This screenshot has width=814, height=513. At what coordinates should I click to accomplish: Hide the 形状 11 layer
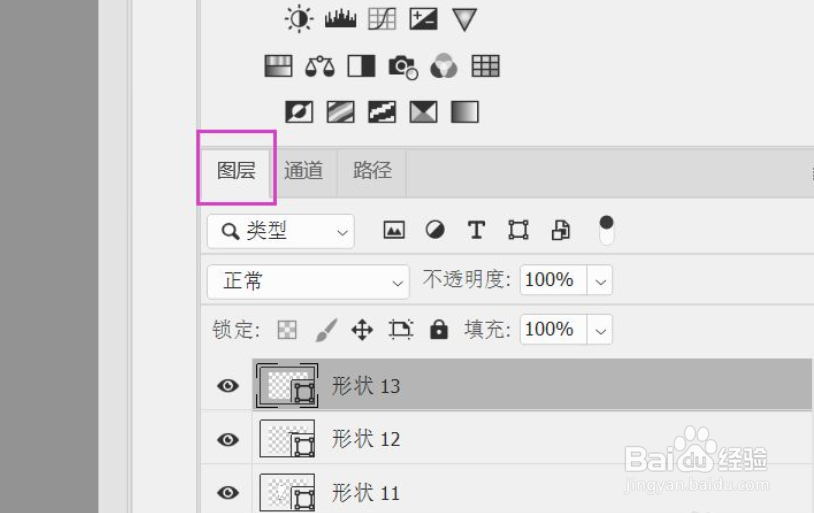[228, 492]
